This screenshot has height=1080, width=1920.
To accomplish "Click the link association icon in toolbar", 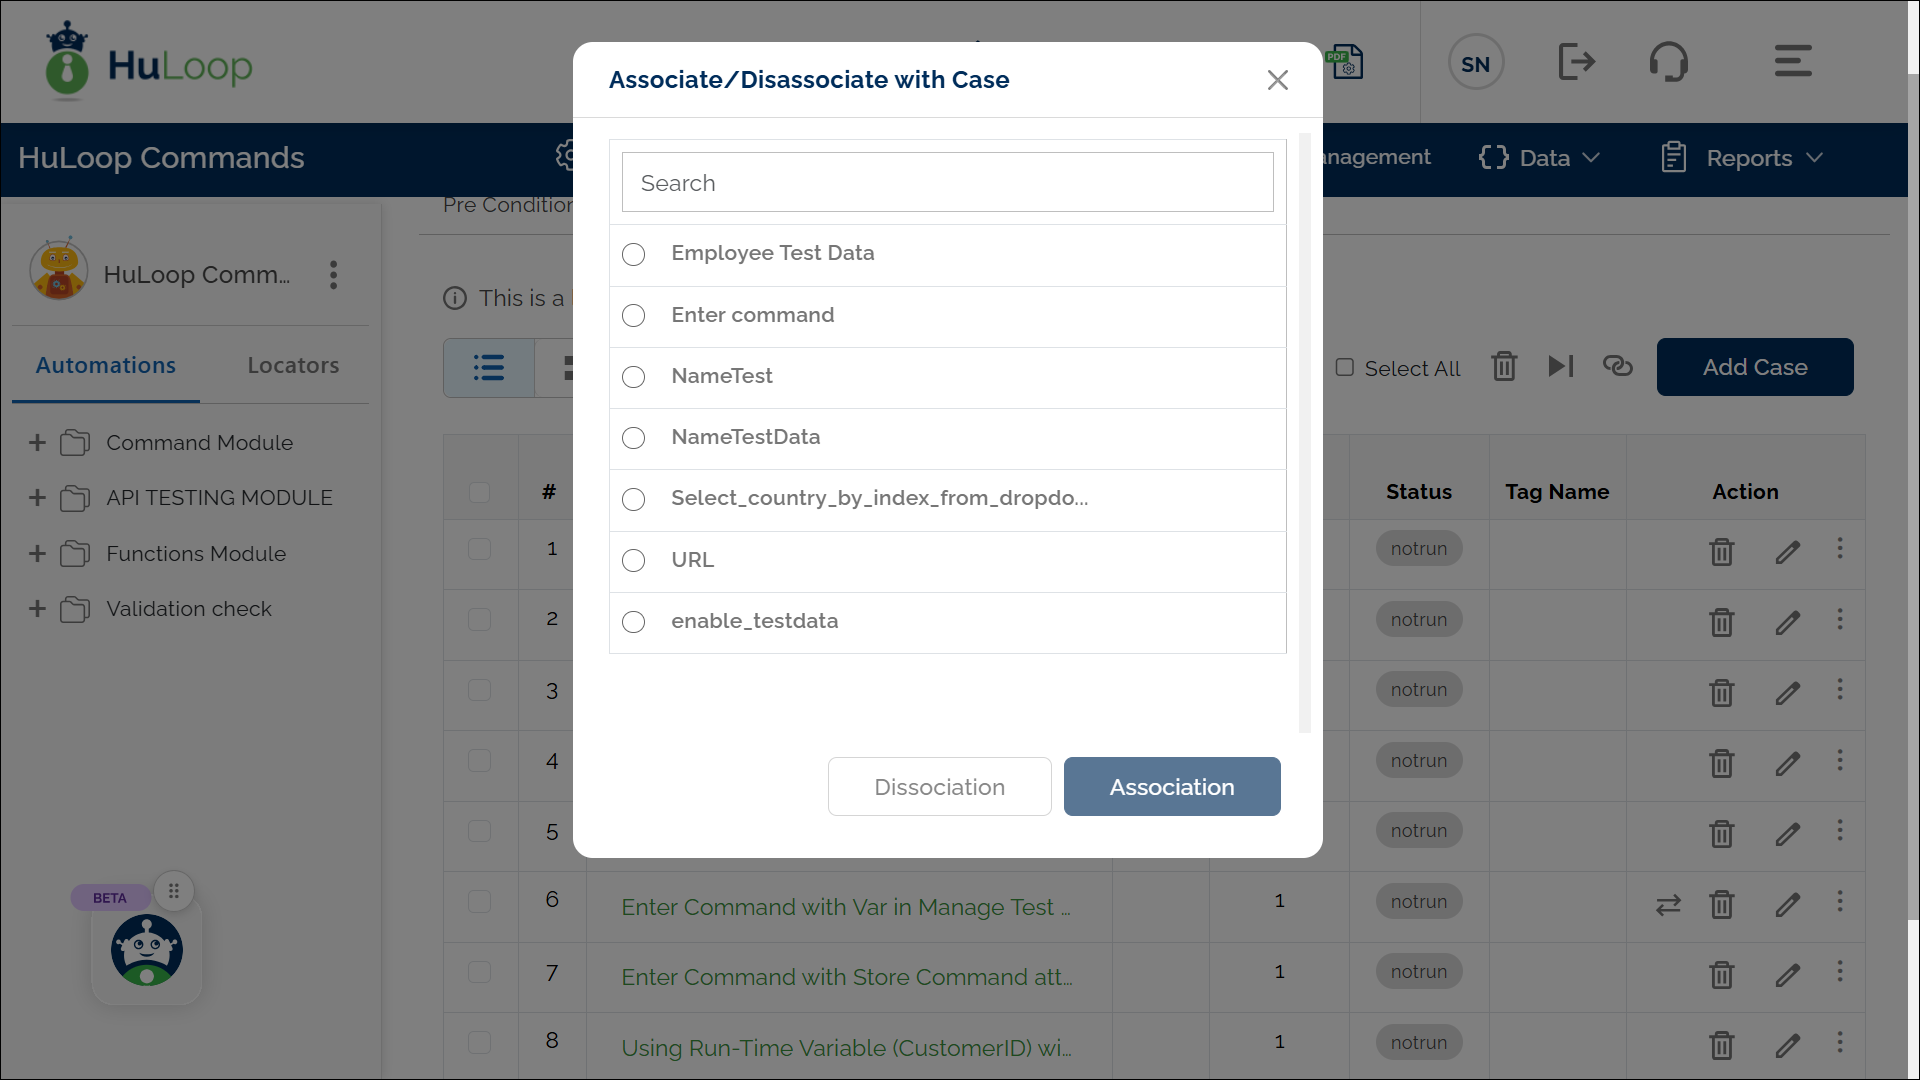I will point(1617,367).
